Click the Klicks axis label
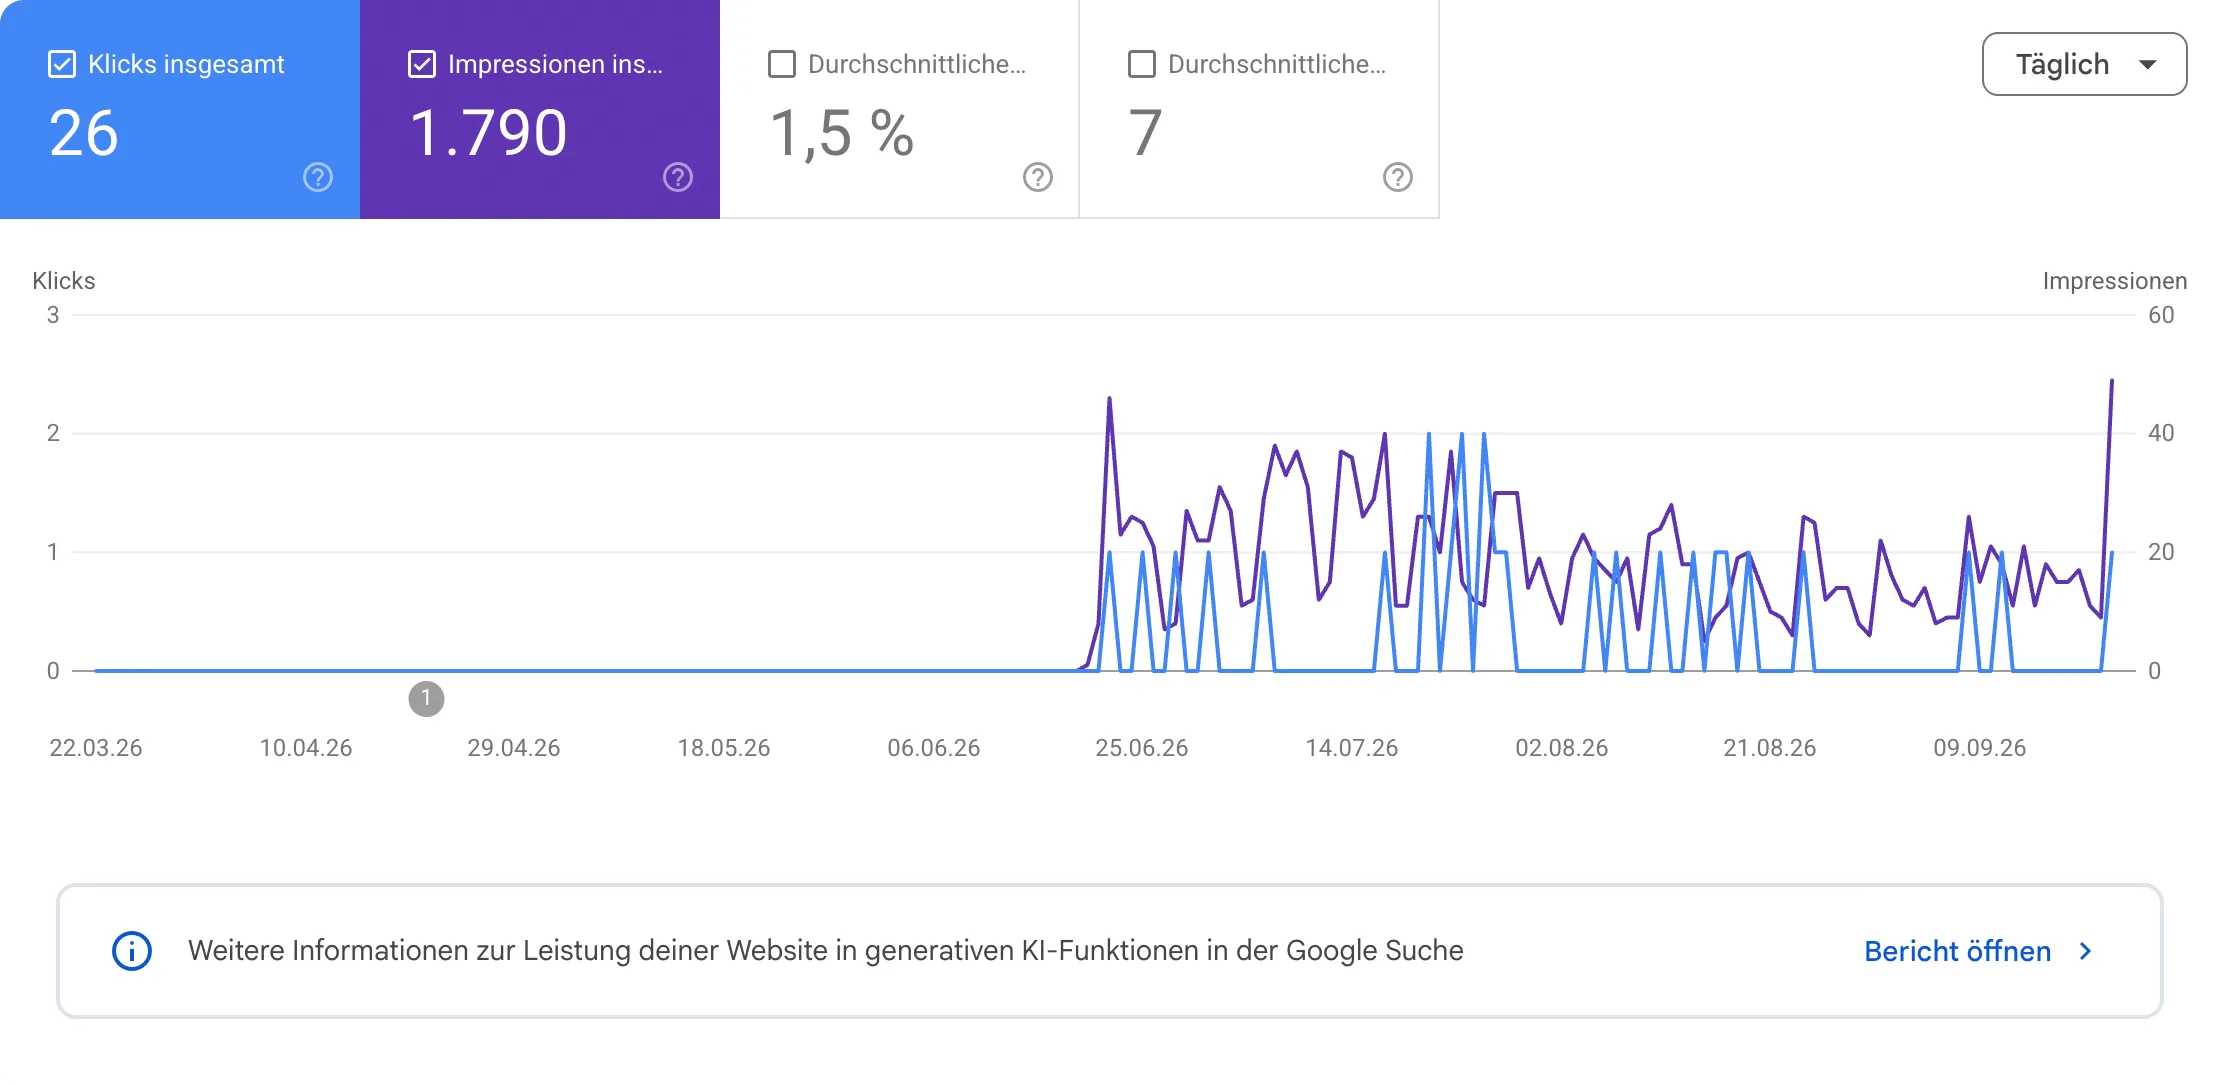The image size is (2220, 1085). (64, 281)
